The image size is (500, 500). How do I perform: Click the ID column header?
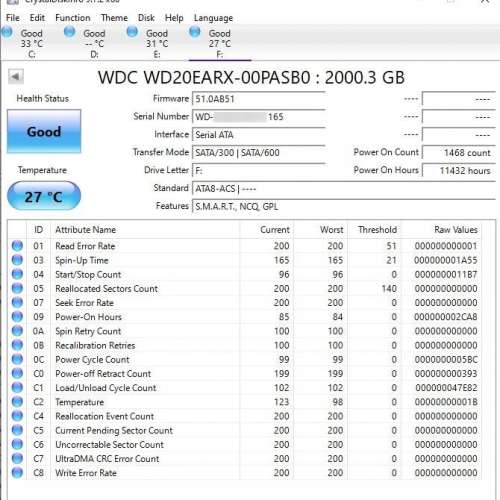pos(38,230)
